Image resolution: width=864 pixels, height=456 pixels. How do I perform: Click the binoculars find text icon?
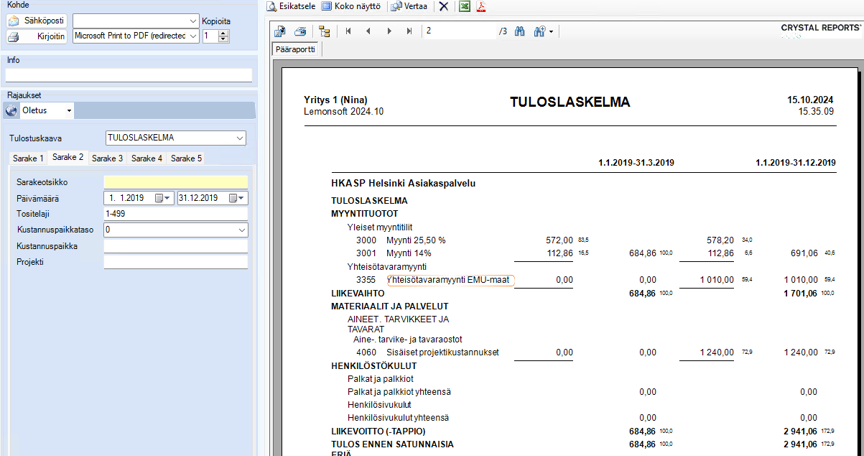coord(520,31)
